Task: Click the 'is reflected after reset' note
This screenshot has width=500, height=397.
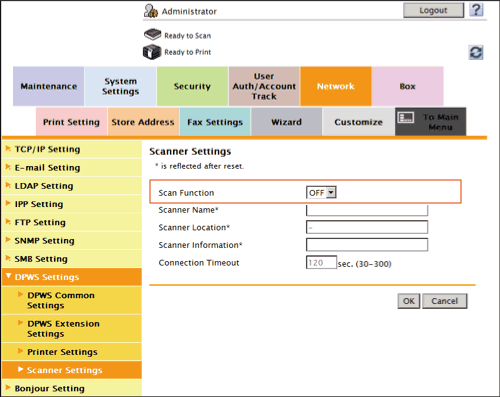Action: [200, 166]
